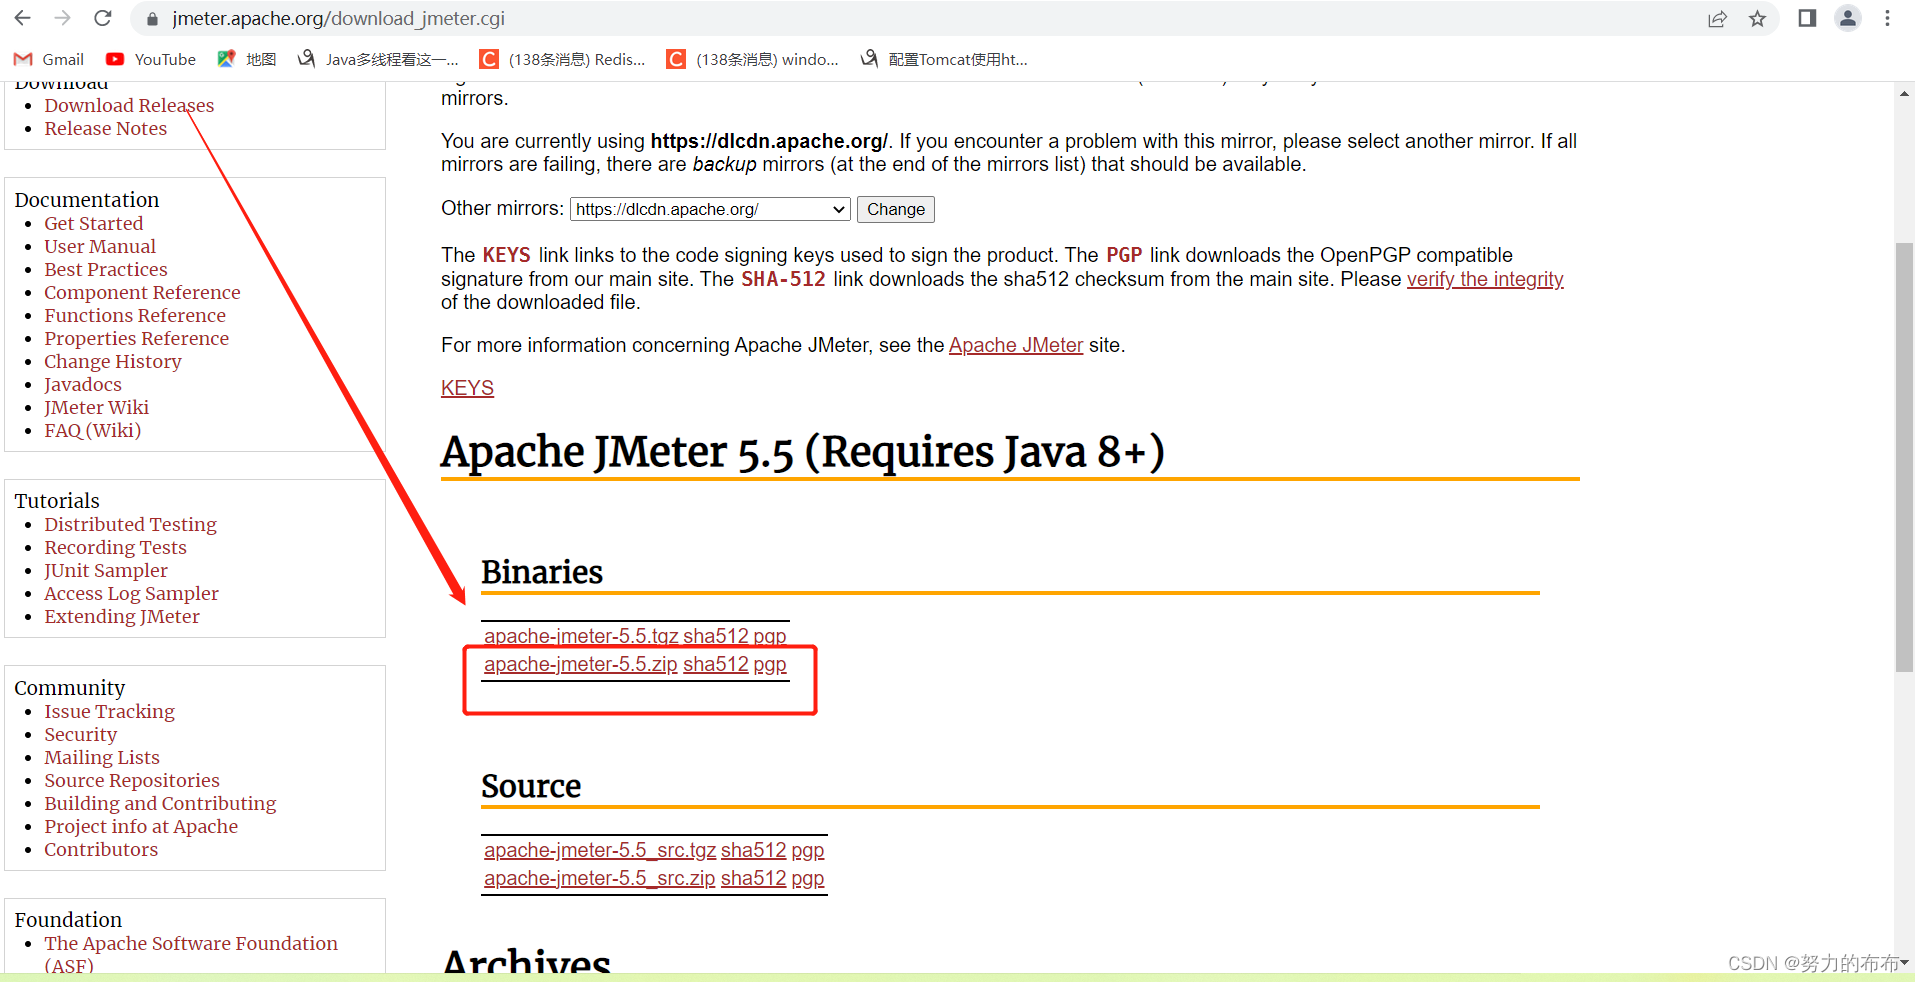The image size is (1915, 982).
Task: Open Component Reference link
Action: pos(142,292)
